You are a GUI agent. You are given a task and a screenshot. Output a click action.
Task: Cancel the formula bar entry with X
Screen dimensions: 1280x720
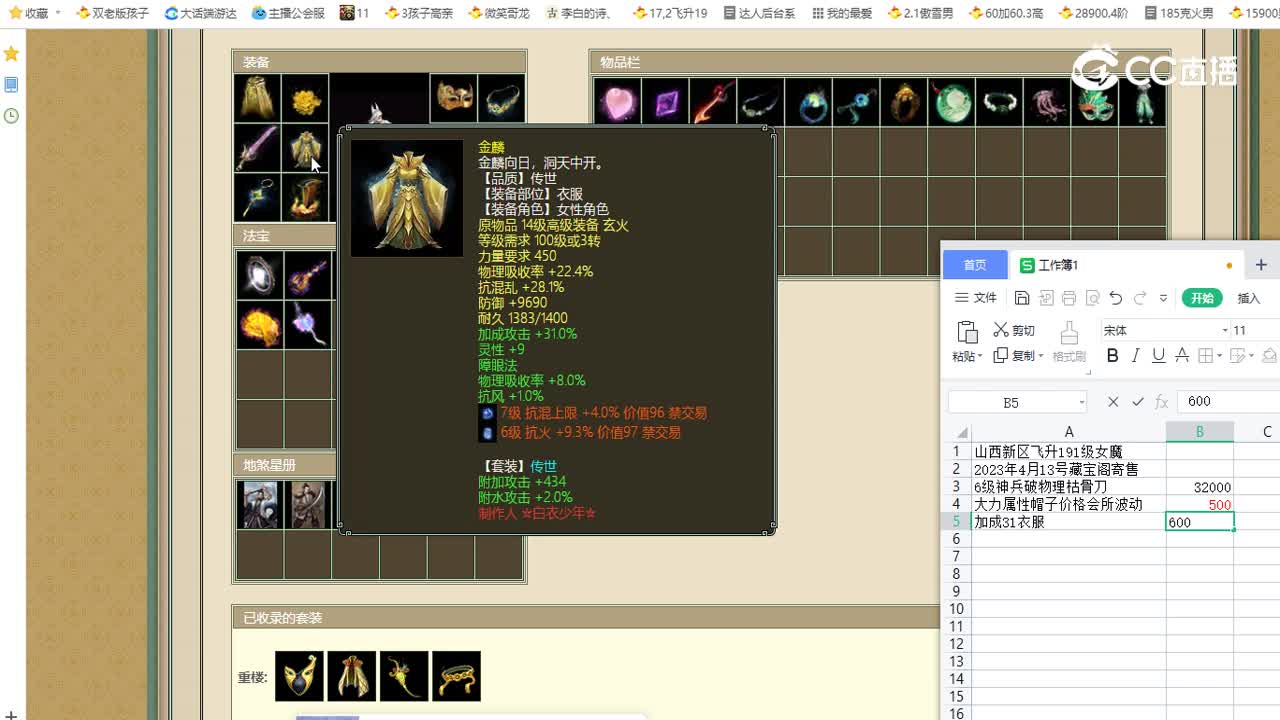tap(1113, 402)
